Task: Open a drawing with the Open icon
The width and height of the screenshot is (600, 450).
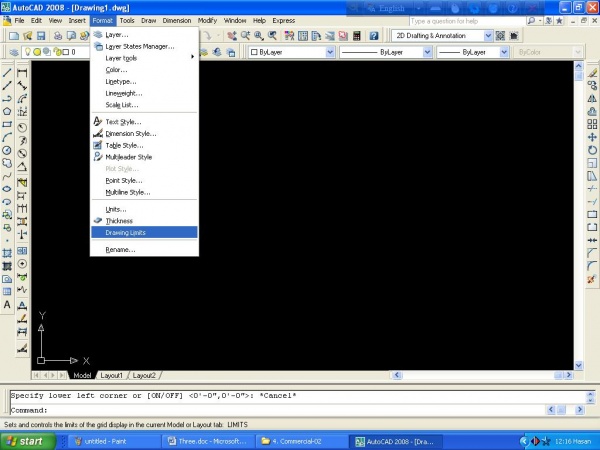Action: click(x=28, y=36)
